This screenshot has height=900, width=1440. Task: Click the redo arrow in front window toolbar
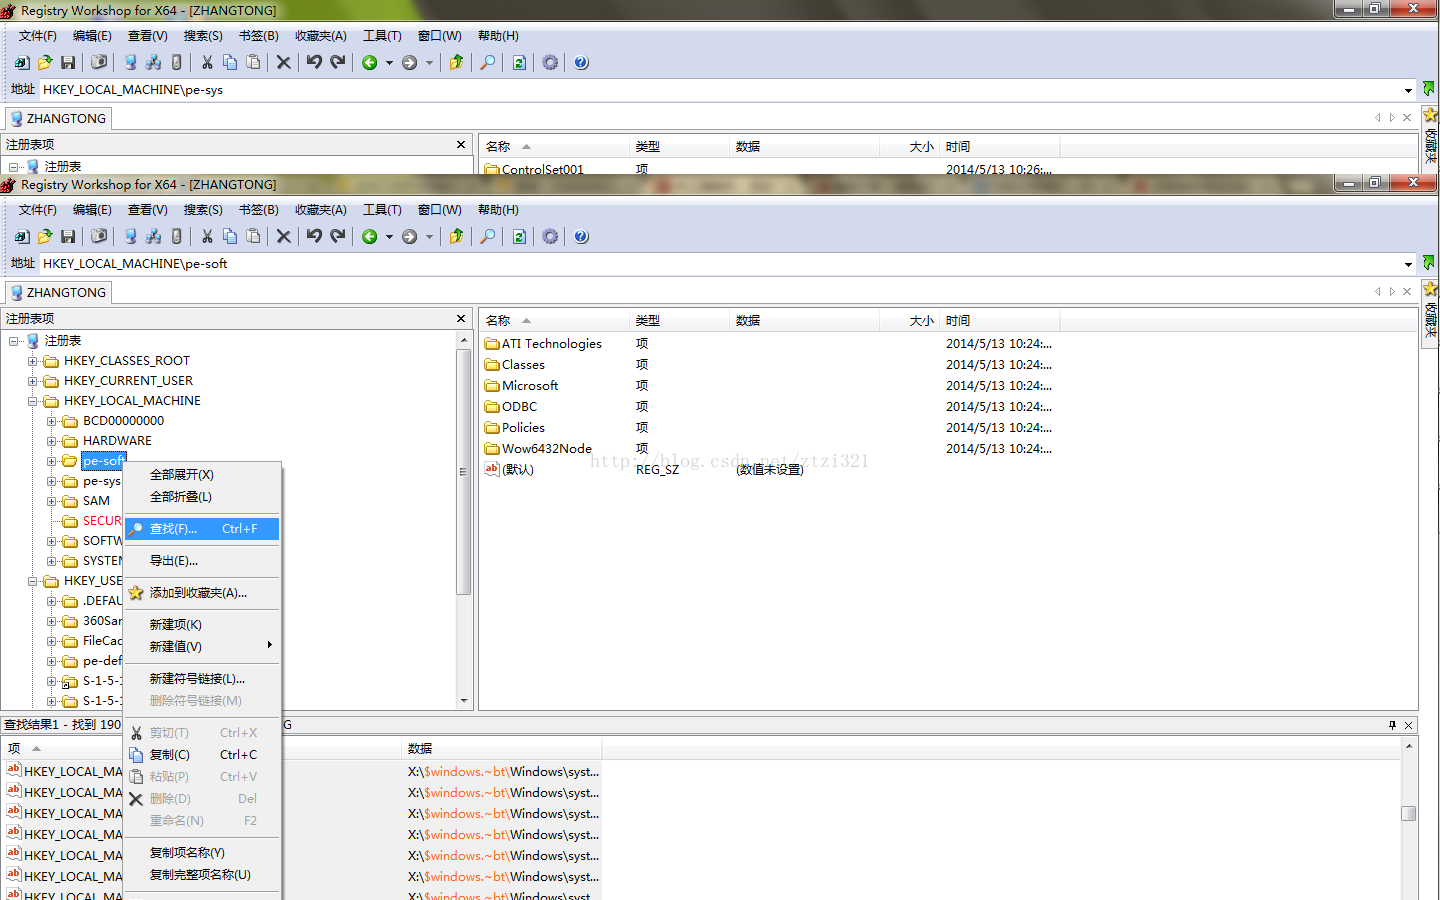pyautogui.click(x=338, y=236)
